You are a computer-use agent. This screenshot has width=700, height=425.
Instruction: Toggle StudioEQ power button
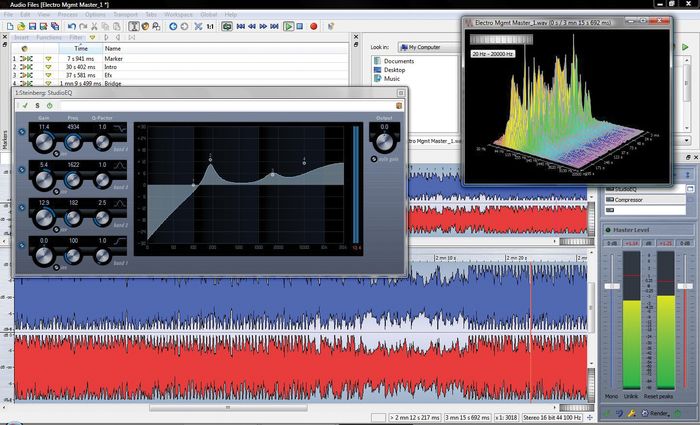pos(50,106)
